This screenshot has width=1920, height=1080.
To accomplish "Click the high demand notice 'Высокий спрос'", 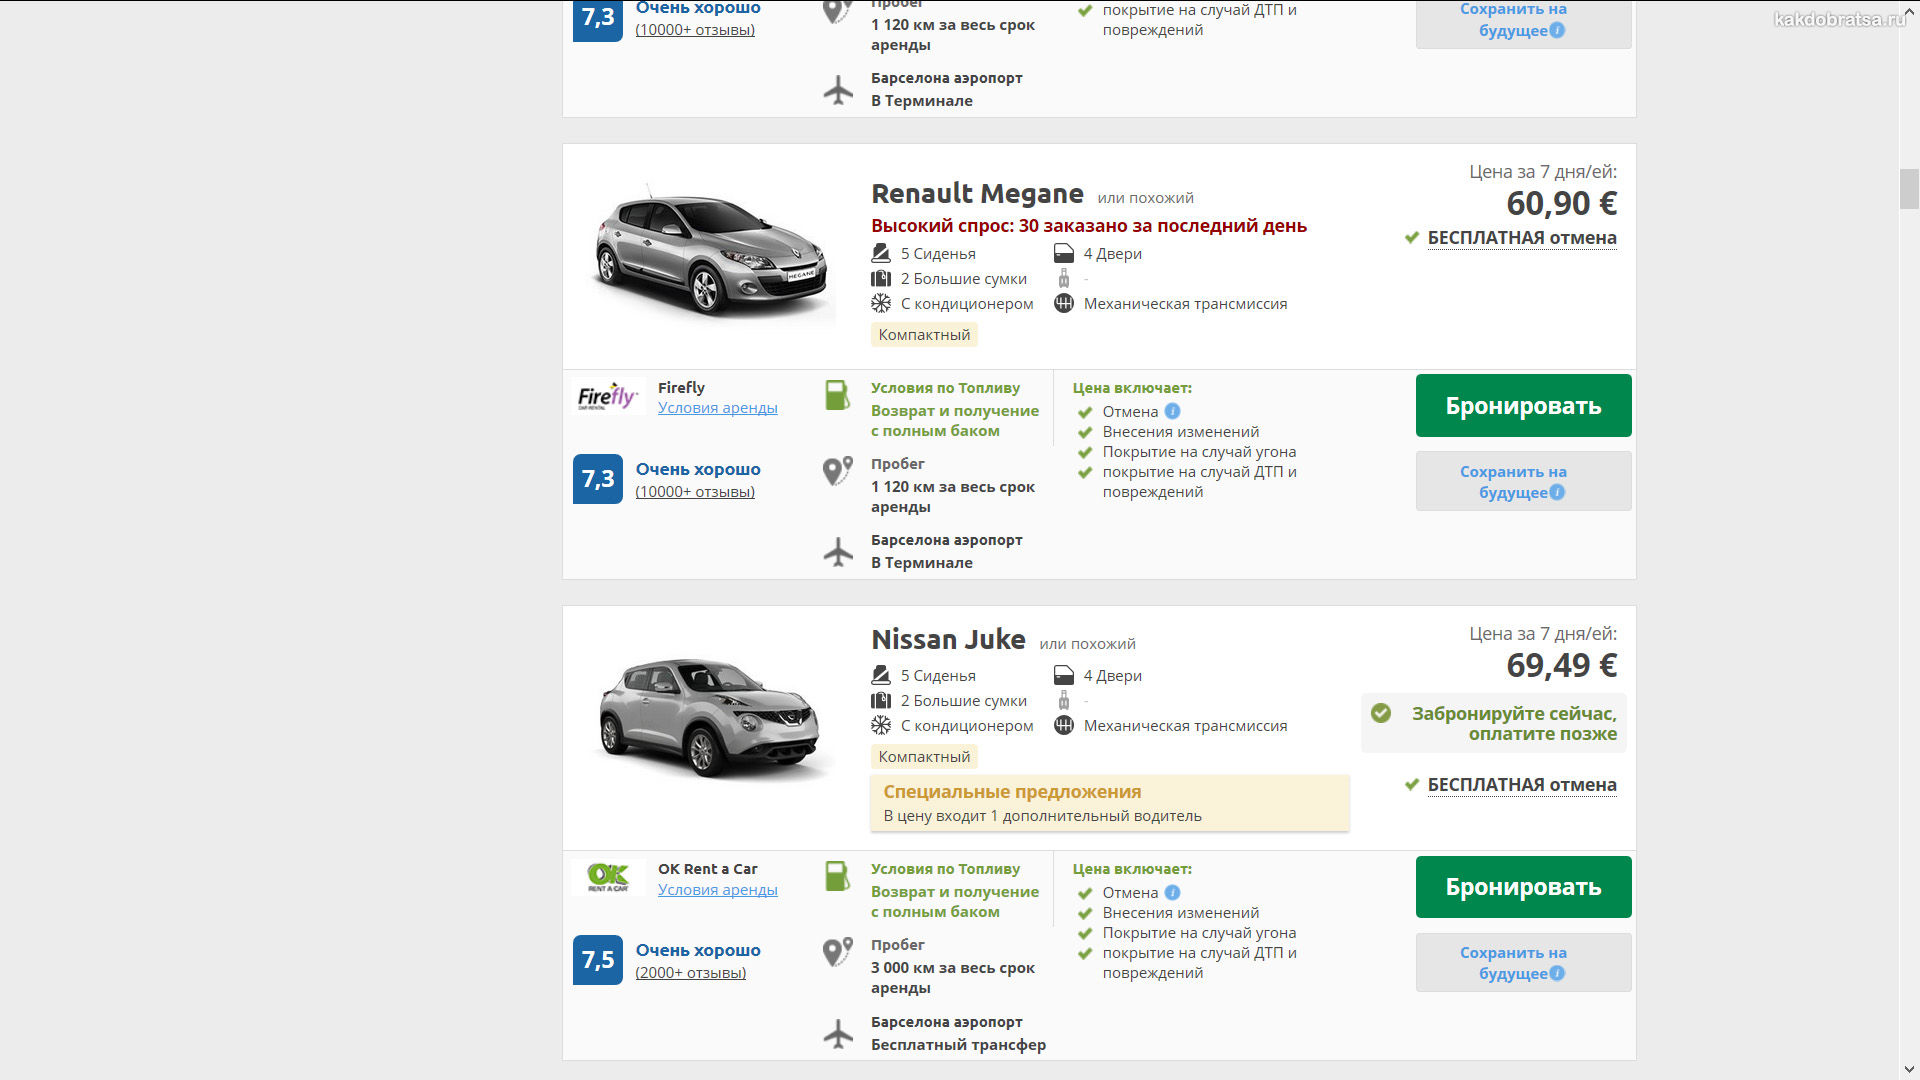I will [1089, 226].
